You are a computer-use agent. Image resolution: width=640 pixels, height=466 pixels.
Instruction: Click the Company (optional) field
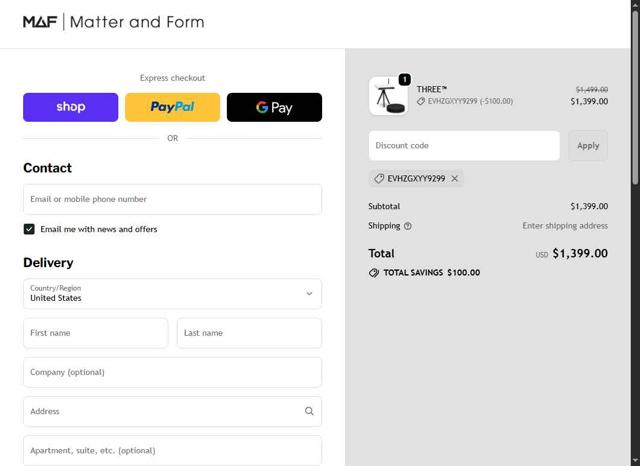coord(172,372)
